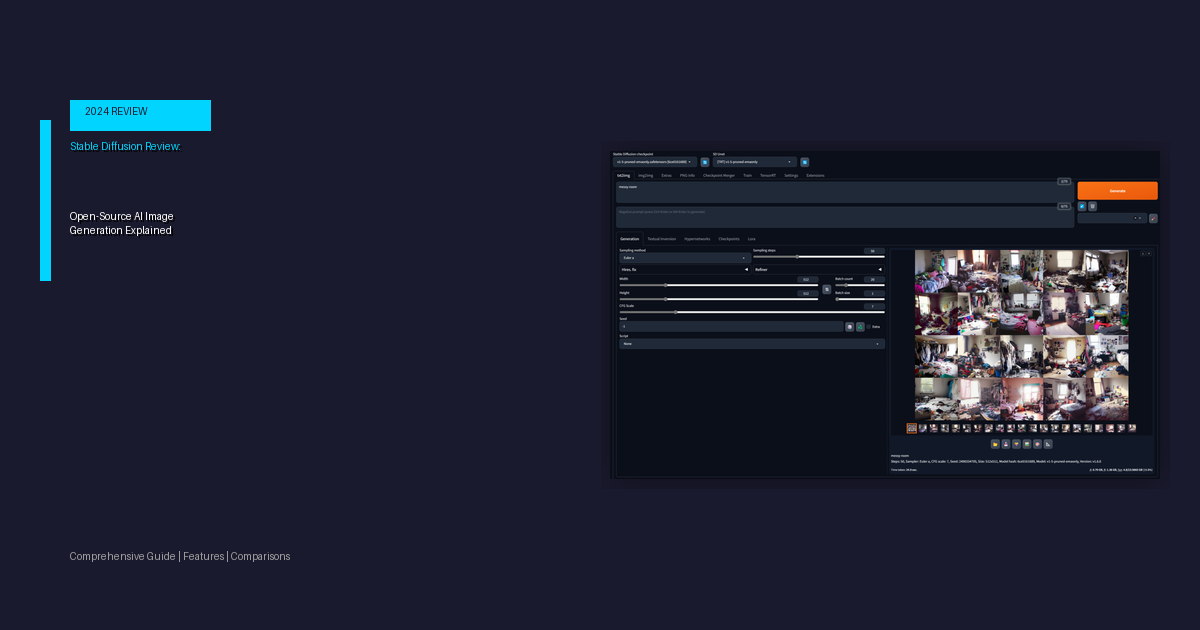Save the image with the floppy icon
1200x630 pixels.
(x=1006, y=444)
